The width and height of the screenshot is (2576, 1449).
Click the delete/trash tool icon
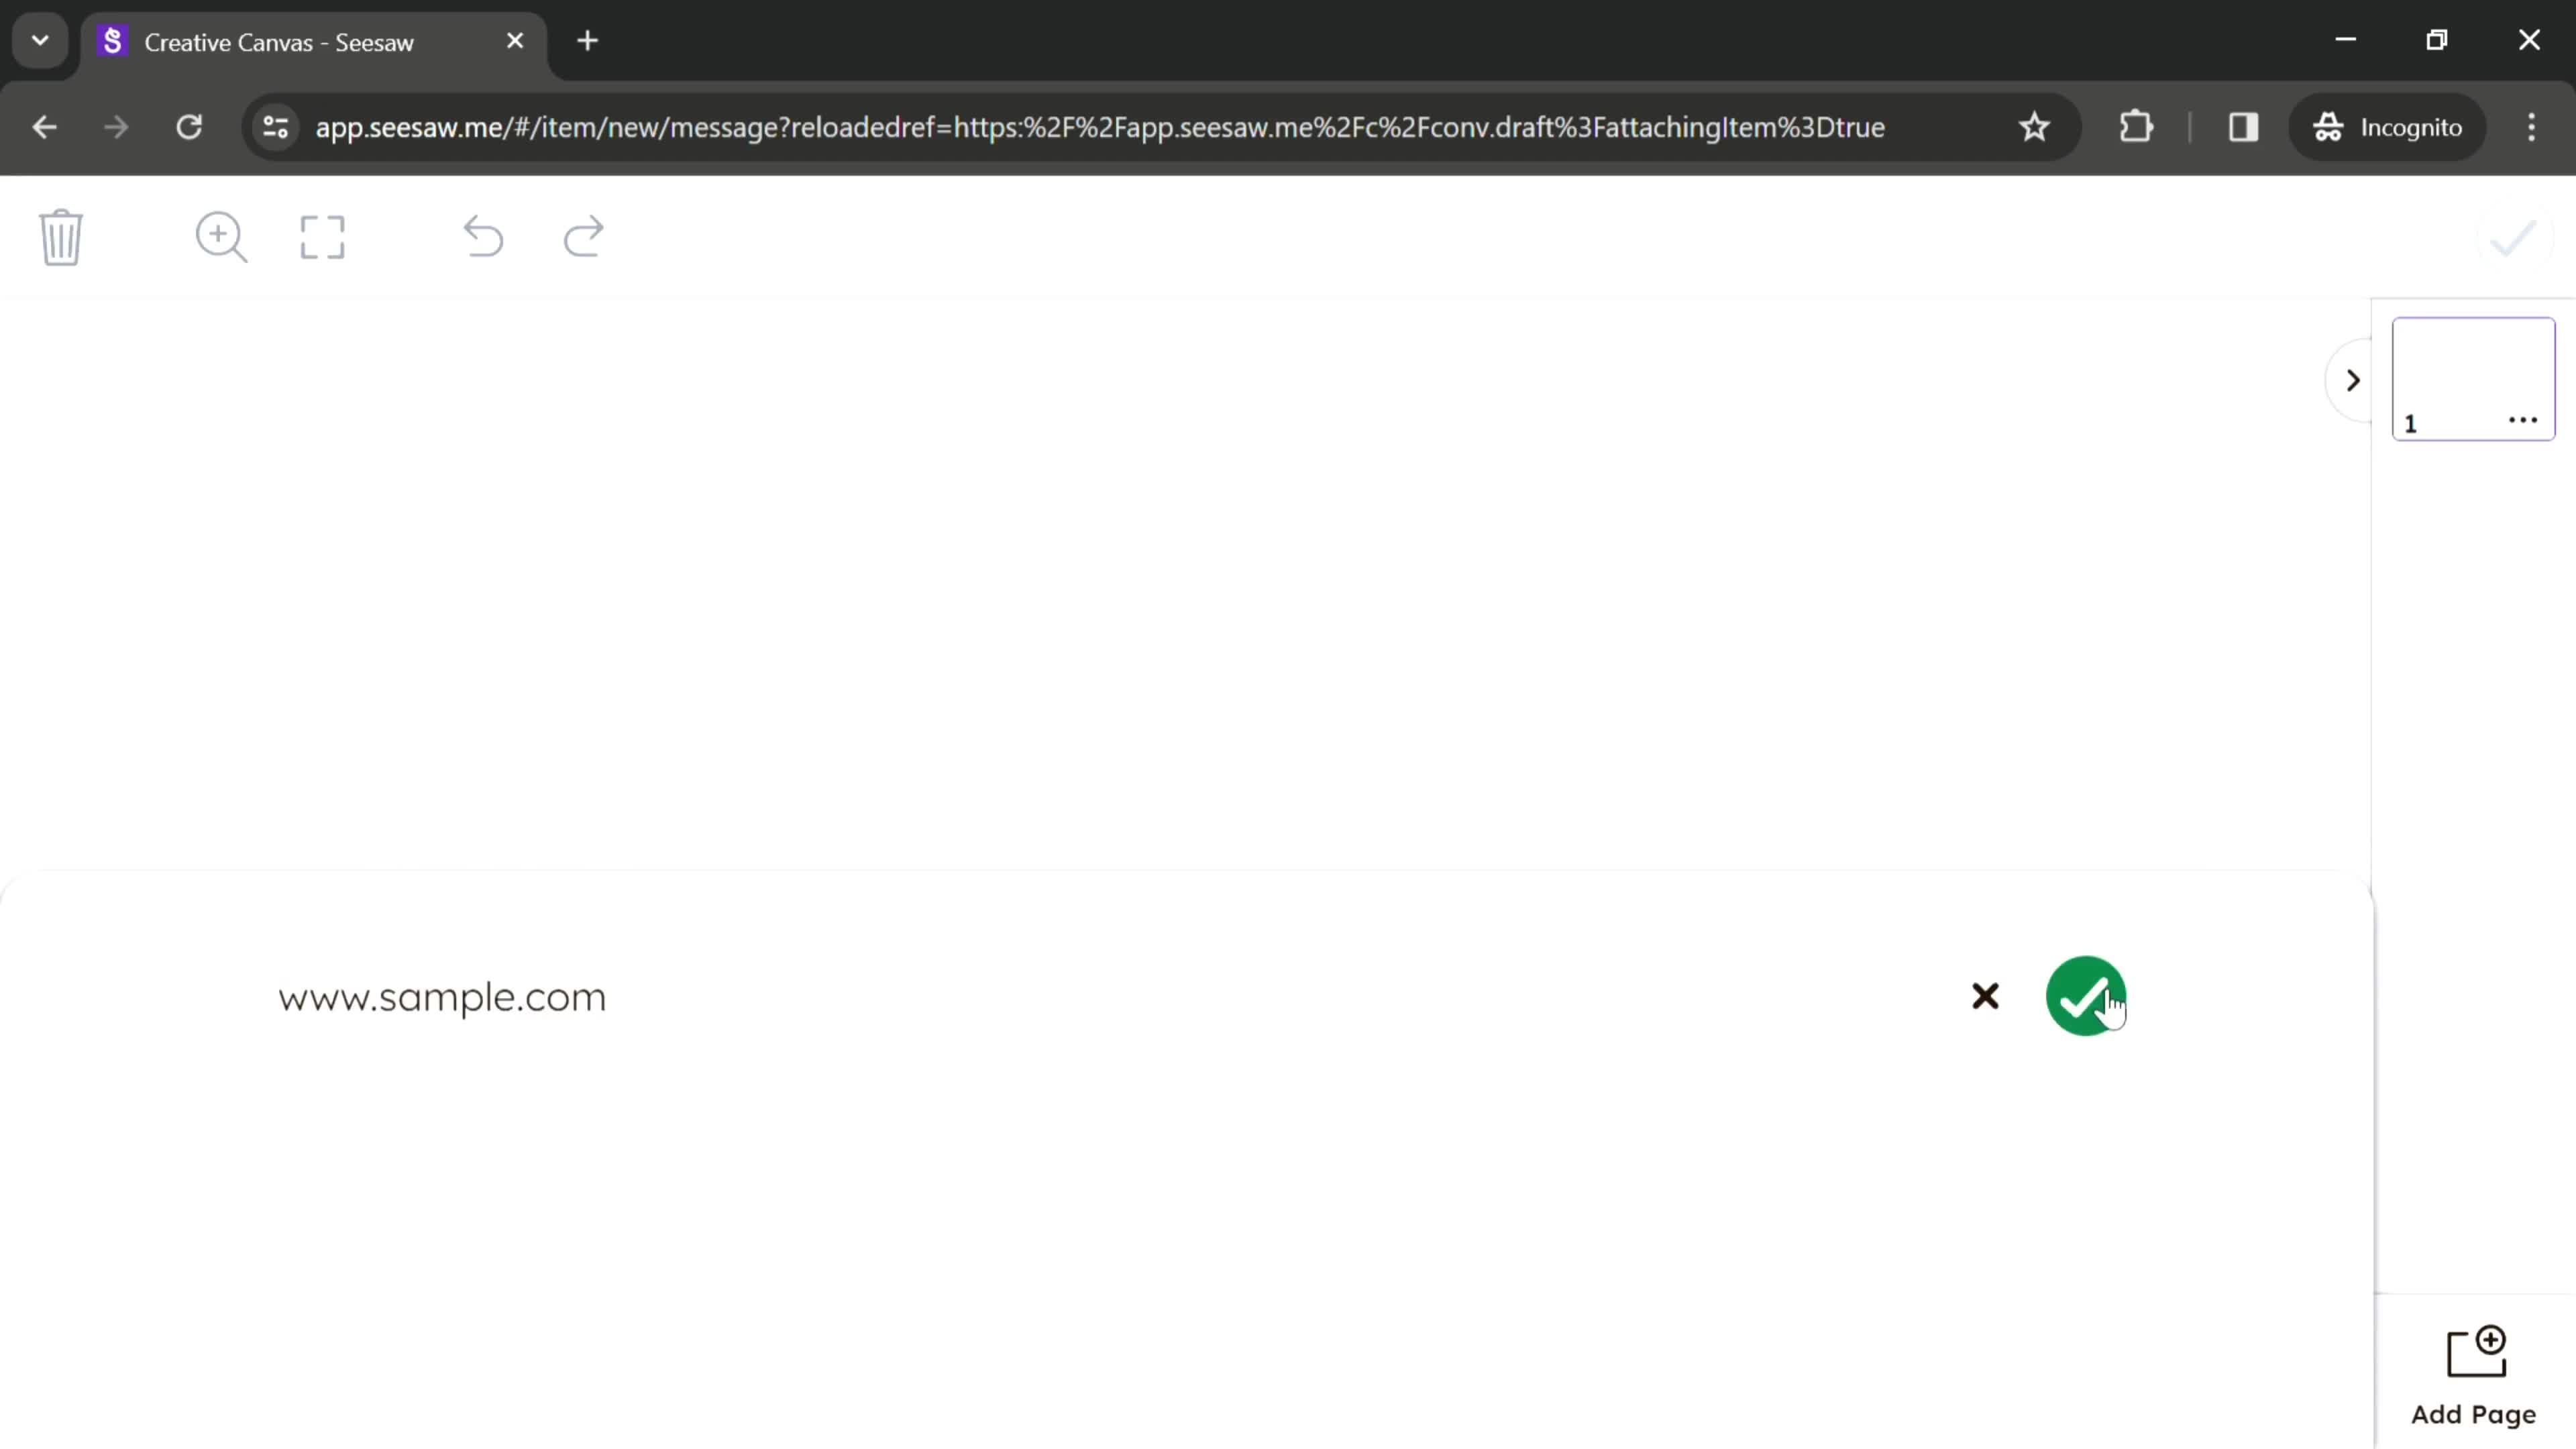60,237
